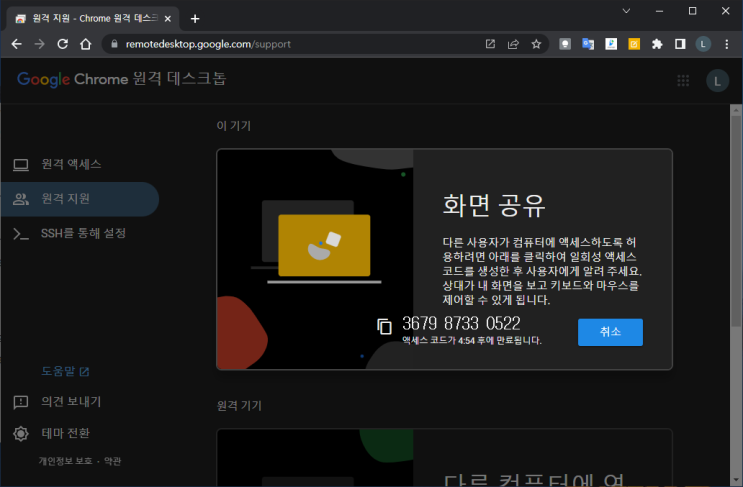743x487 pixels.
Task: Click the code expiry 4:54 text
Action: coord(472,340)
